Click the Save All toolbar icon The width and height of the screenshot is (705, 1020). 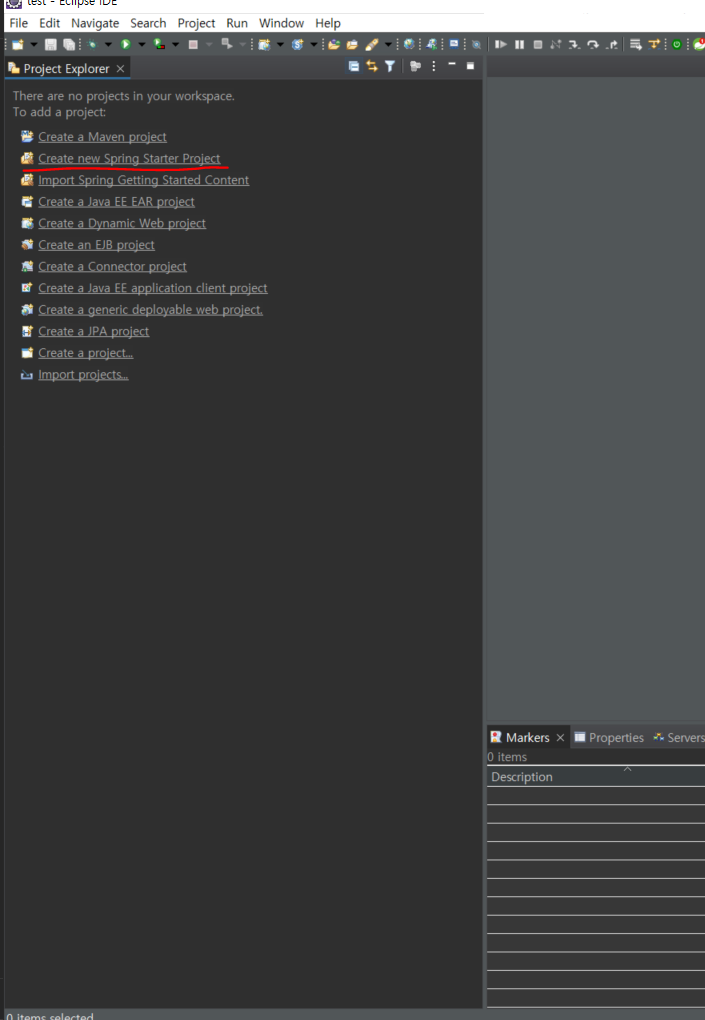[69, 44]
